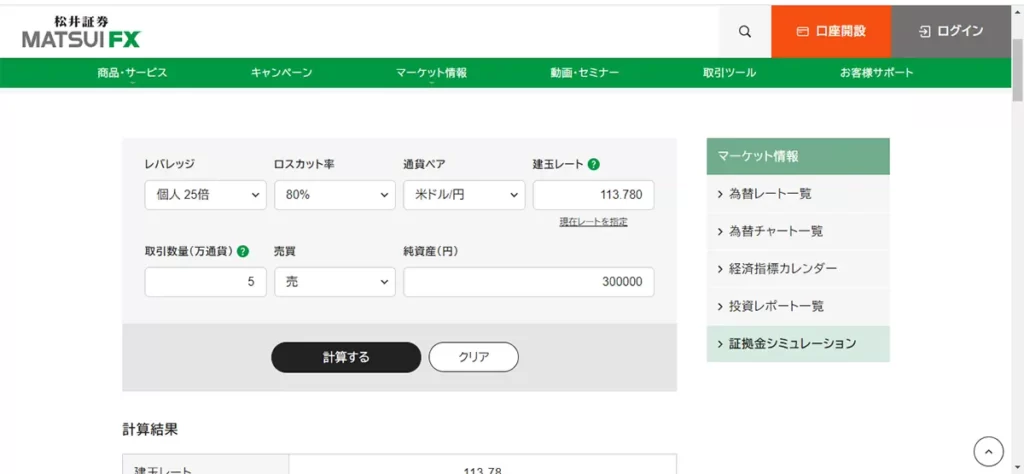Open the お客様サポート menu
This screenshot has height=474, width=1024.
tap(876, 72)
